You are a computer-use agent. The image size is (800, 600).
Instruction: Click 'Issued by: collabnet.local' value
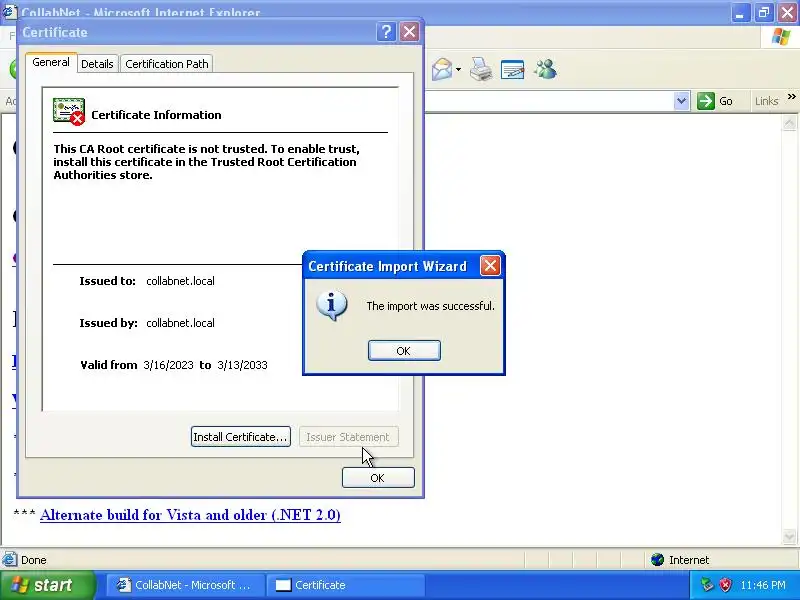point(180,323)
